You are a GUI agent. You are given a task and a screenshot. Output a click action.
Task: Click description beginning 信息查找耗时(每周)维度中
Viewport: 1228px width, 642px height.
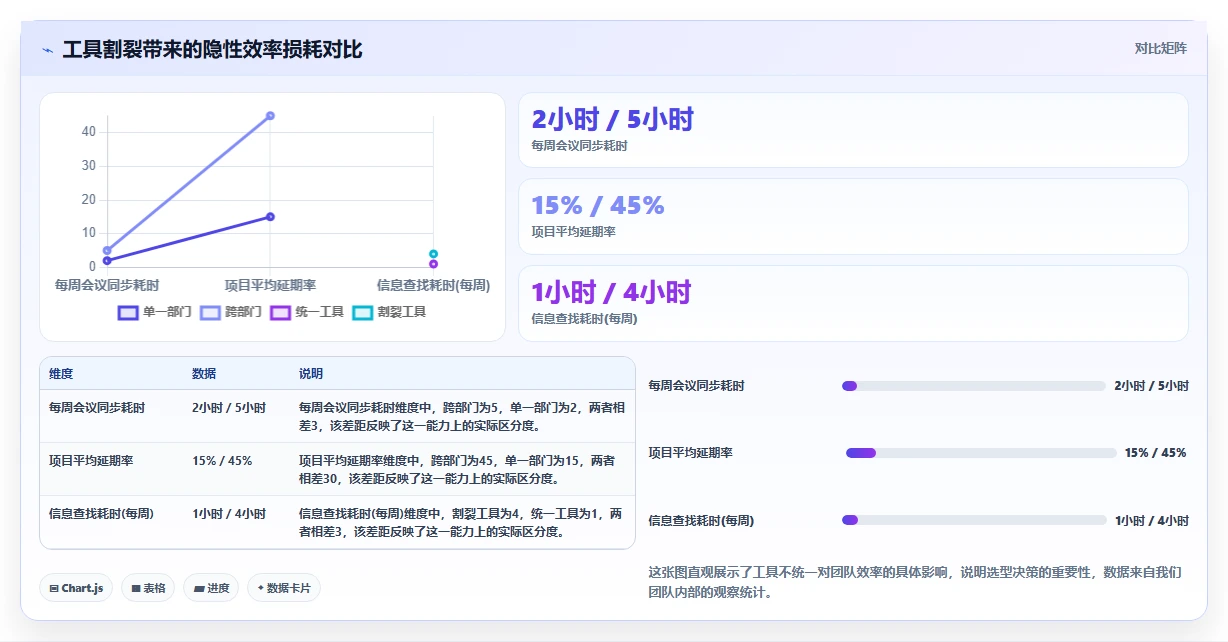pos(461,523)
